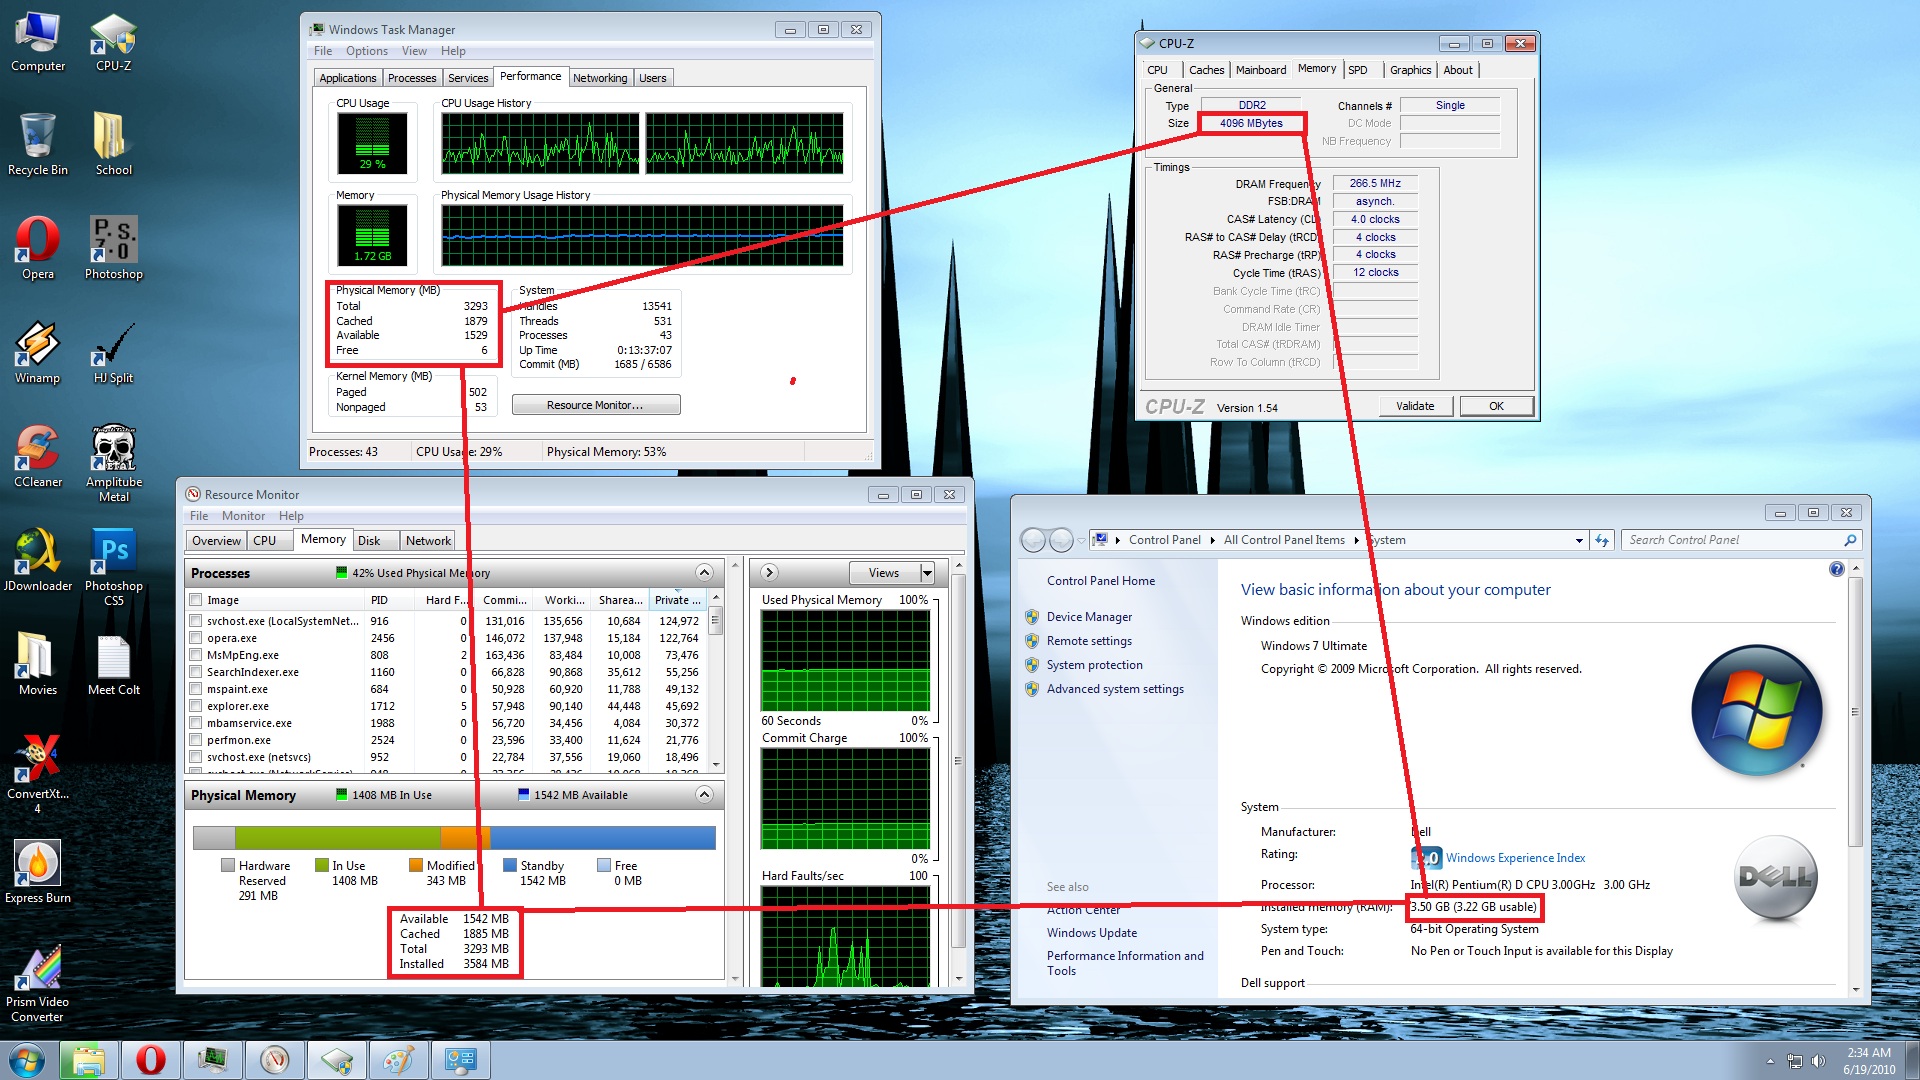1920x1080 pixels.
Task: Check the mspaint.exe process checkbox
Action: point(196,689)
